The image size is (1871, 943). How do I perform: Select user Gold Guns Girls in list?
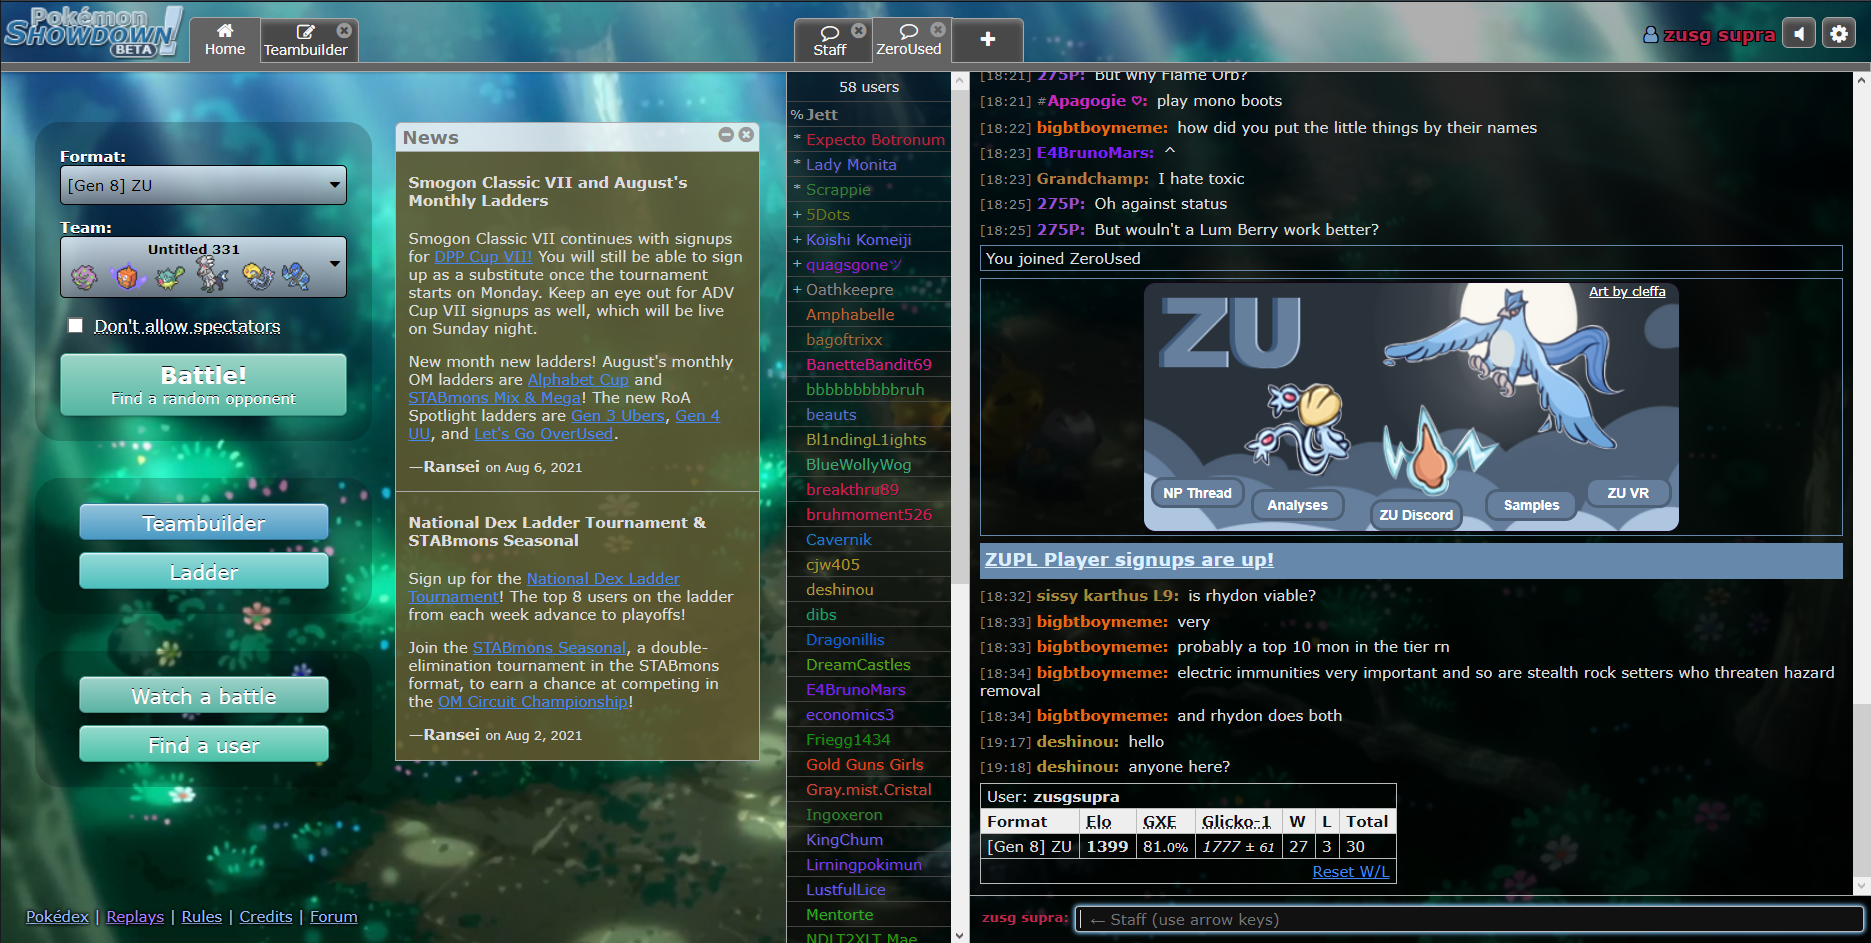click(x=868, y=764)
